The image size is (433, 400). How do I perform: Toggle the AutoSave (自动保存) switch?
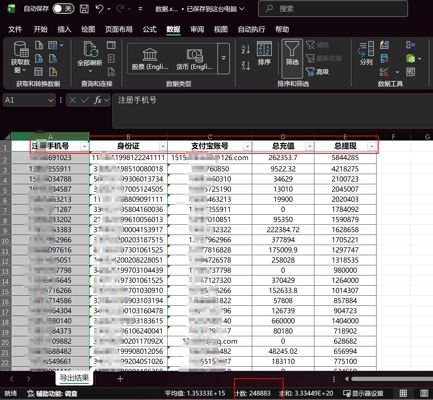[63, 9]
